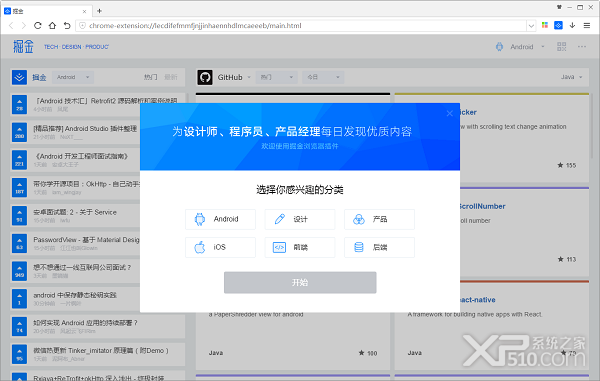Switch to the 最新 latest tab
This screenshot has width=600, height=381.
pos(171,77)
